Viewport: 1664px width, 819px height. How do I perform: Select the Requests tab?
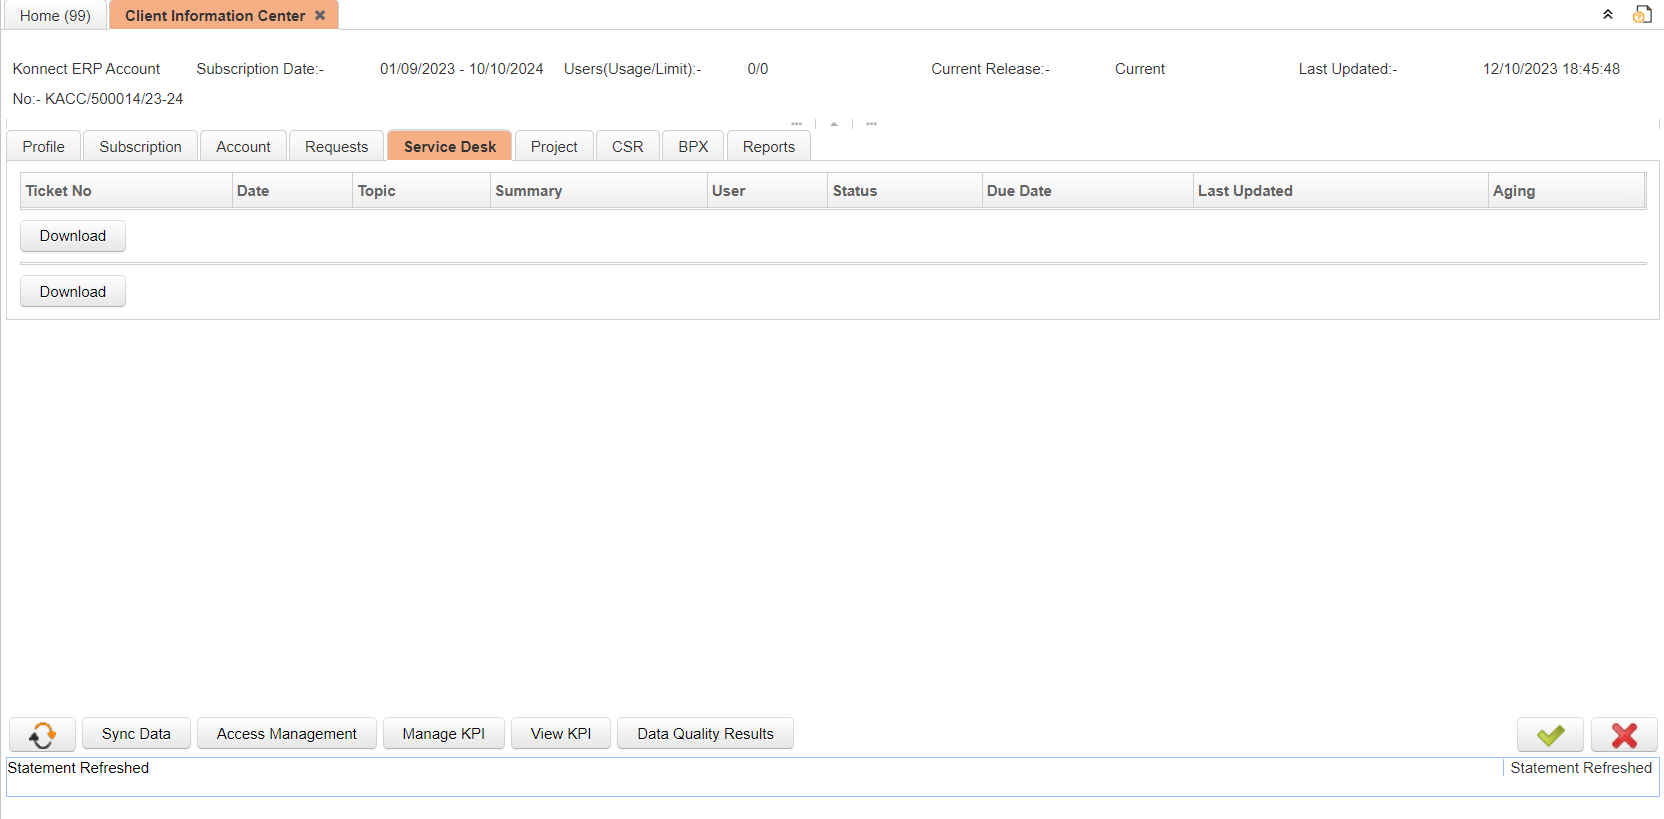point(336,147)
